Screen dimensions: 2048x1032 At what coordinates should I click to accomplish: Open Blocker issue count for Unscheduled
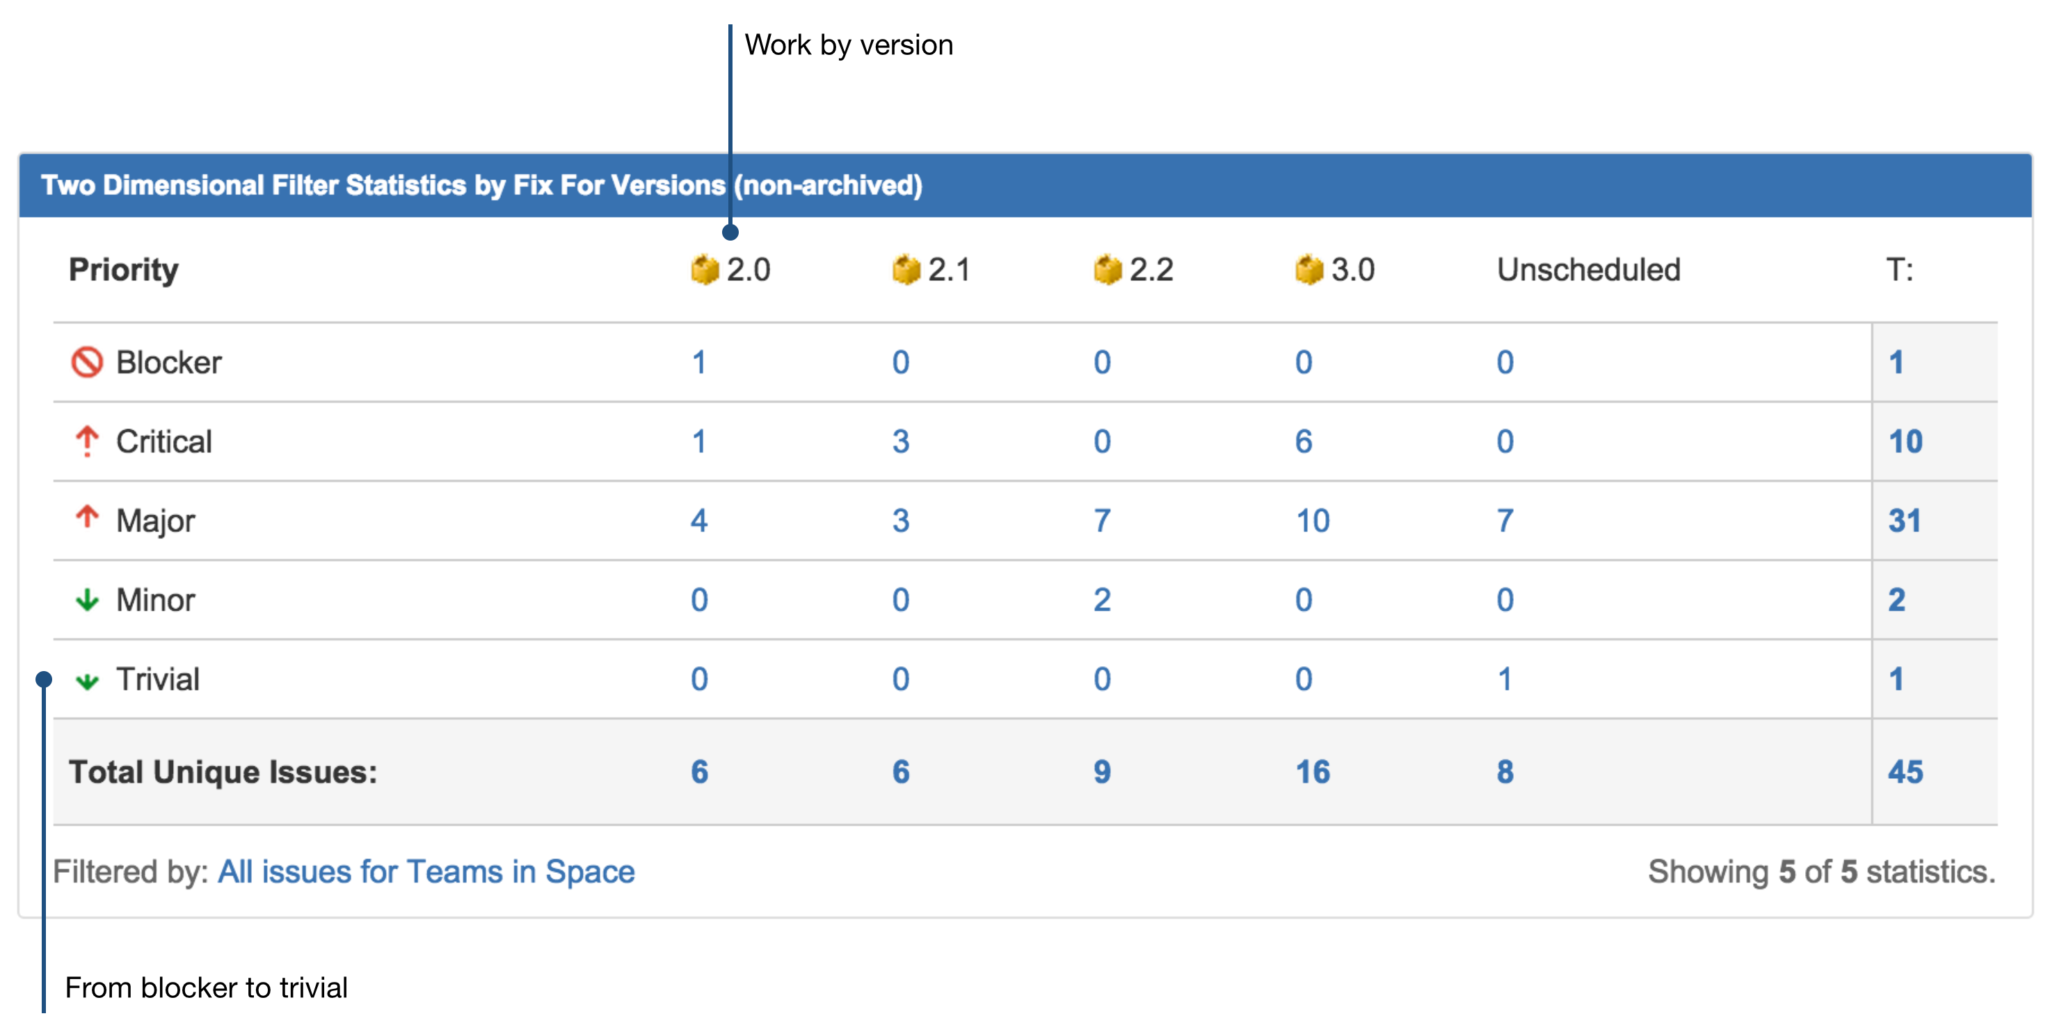click(1505, 362)
